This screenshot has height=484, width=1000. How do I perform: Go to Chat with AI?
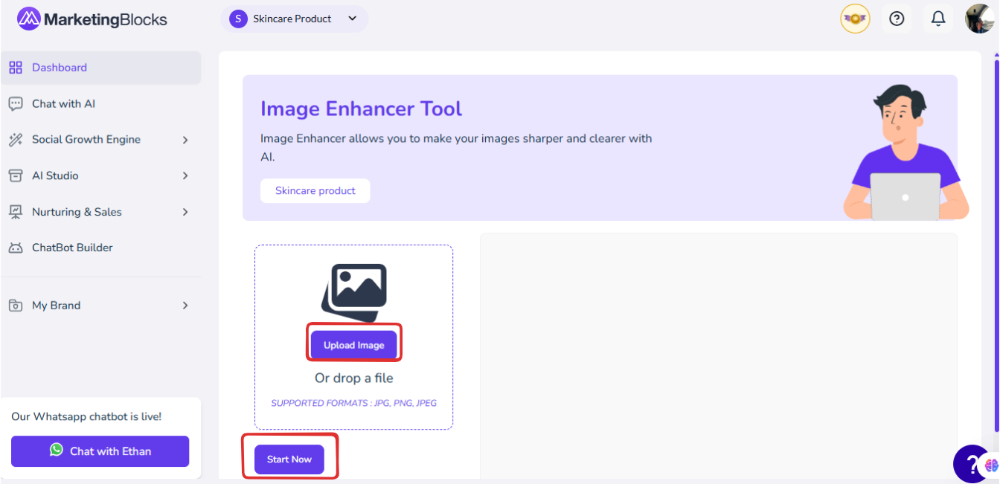point(63,104)
